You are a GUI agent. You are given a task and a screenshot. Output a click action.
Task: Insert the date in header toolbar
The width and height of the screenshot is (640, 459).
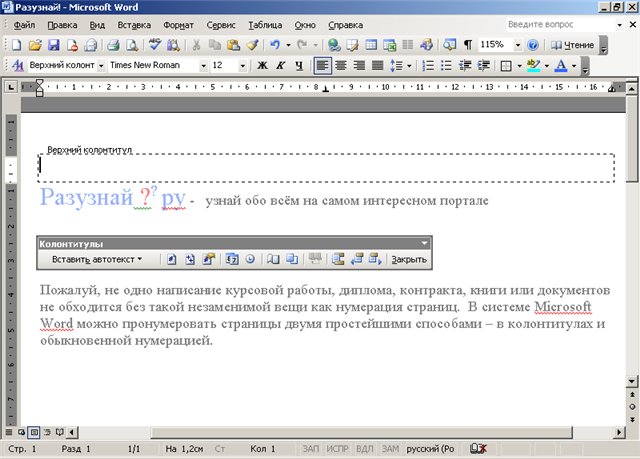[x=232, y=259]
